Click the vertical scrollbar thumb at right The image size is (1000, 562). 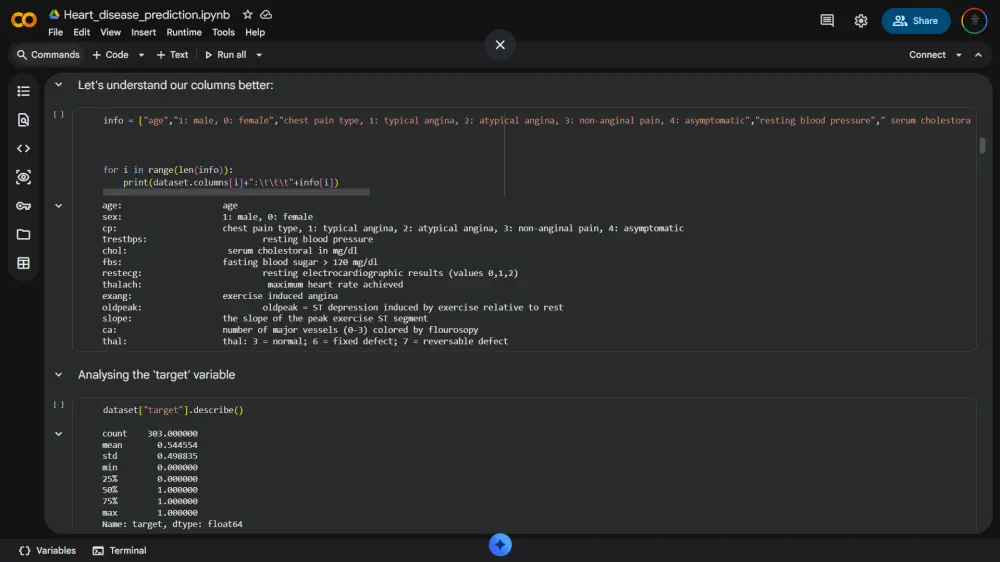[x=982, y=145]
